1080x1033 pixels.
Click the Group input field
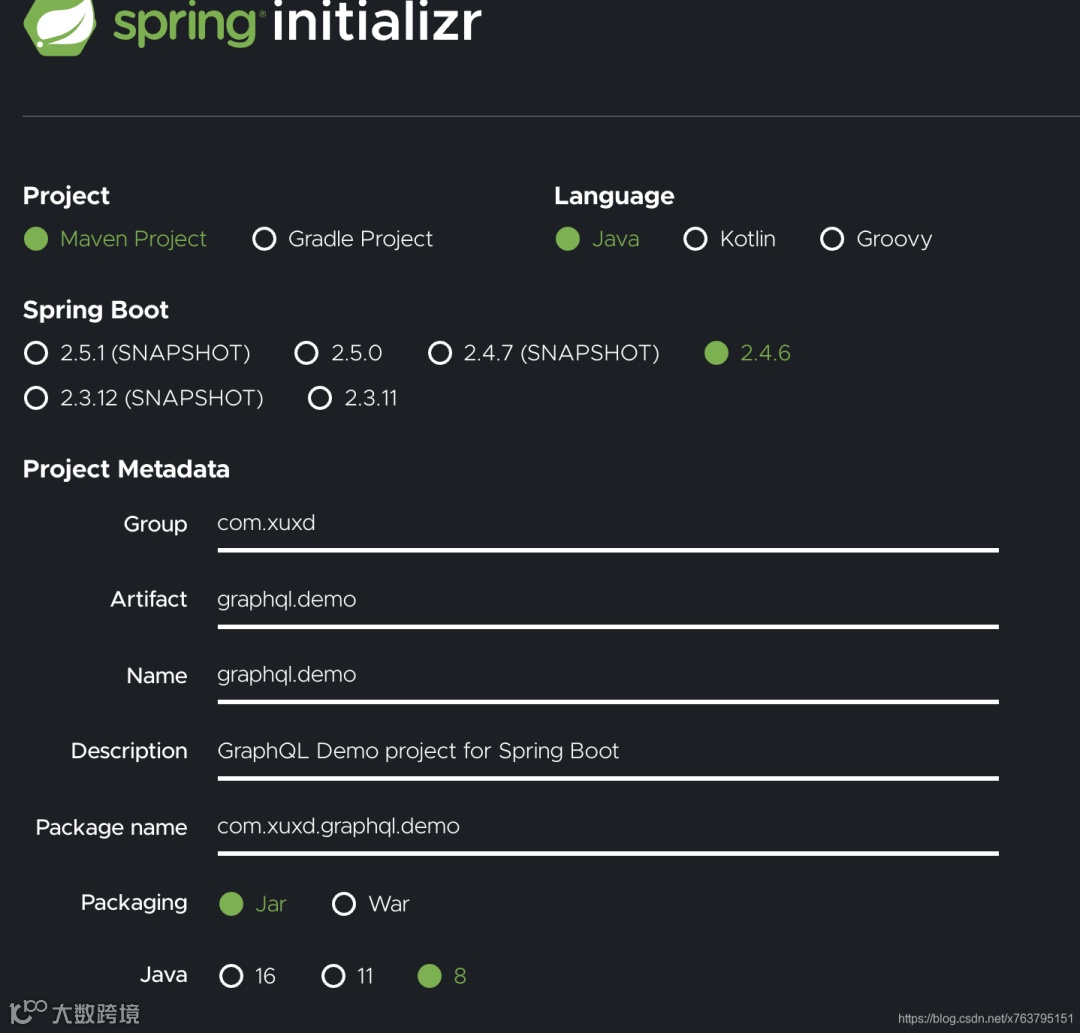pos(607,524)
